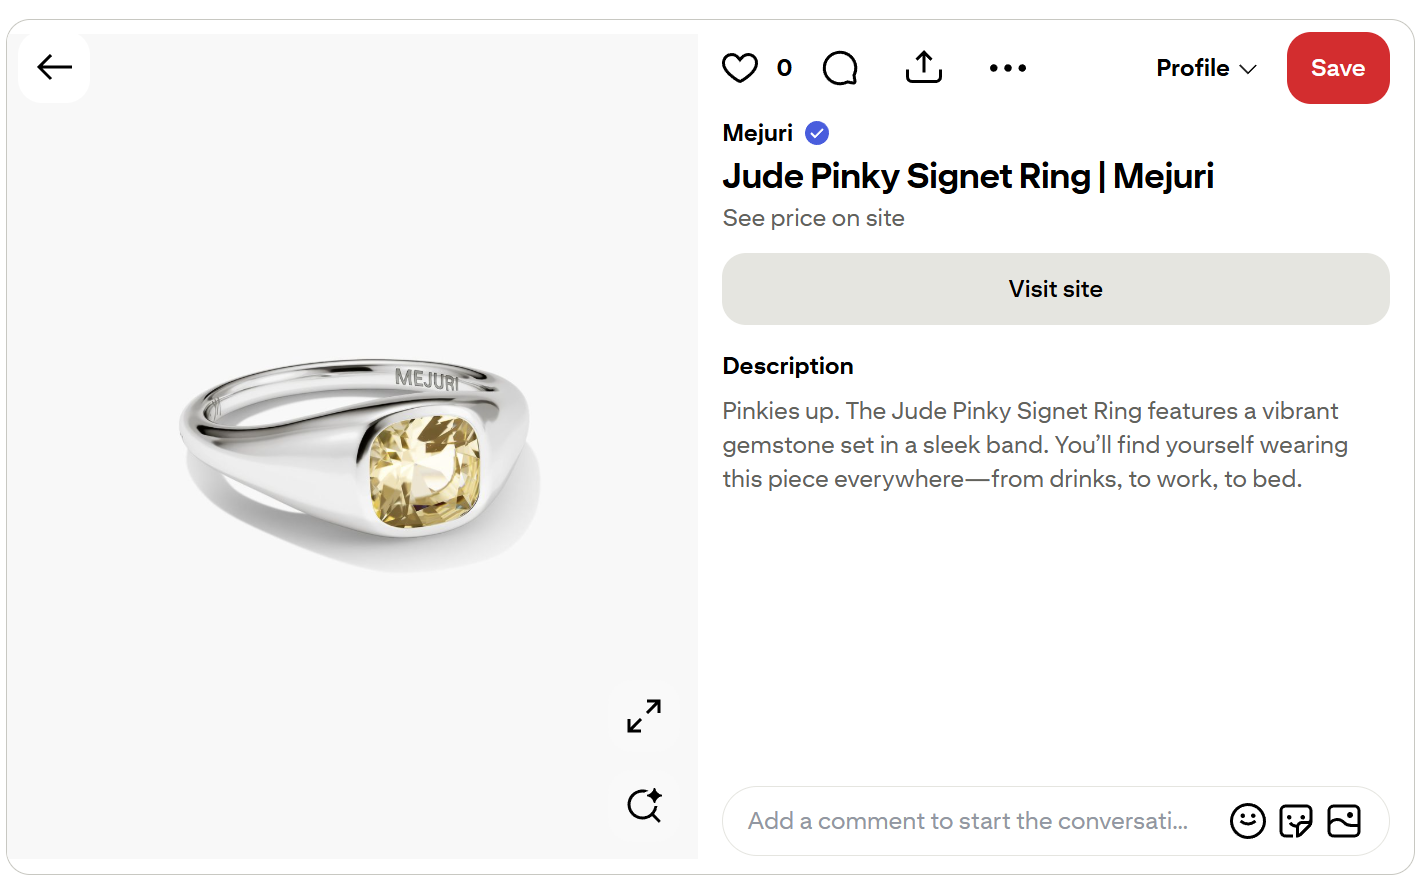Share the pin via the share icon
This screenshot has width=1420, height=885.
[x=924, y=67]
